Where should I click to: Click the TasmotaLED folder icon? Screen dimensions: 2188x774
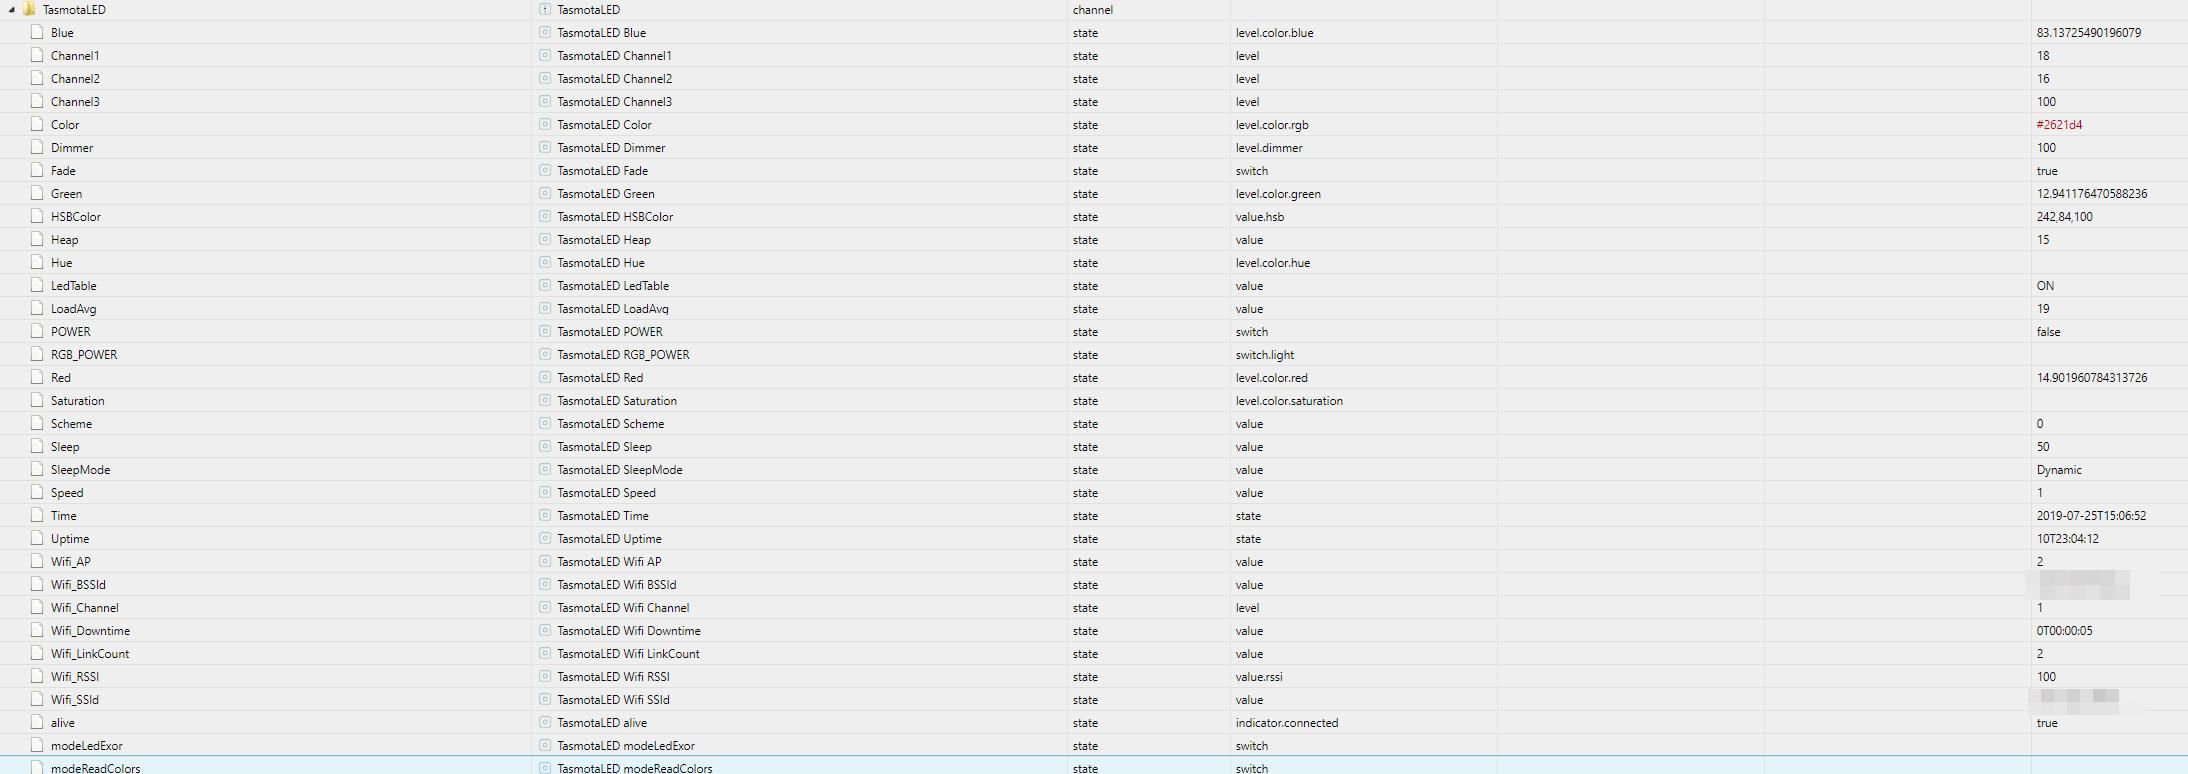click(x=29, y=9)
